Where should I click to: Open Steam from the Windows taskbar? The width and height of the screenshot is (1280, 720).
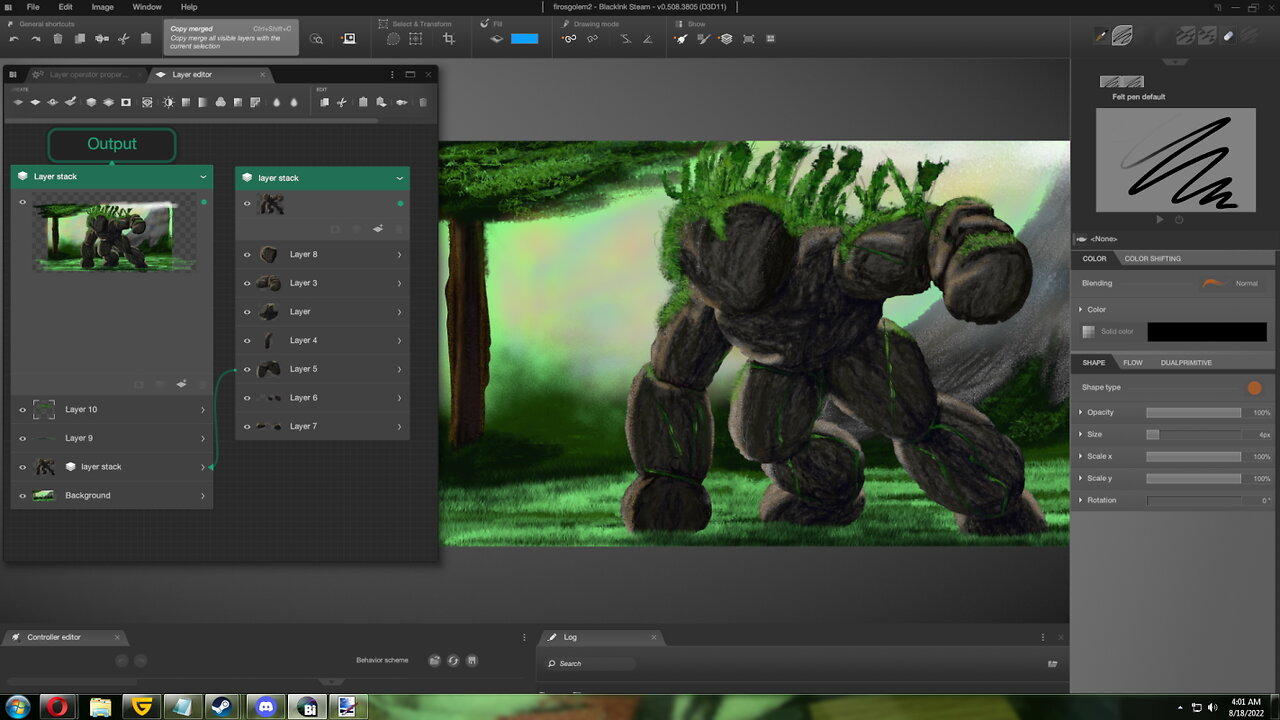222,707
